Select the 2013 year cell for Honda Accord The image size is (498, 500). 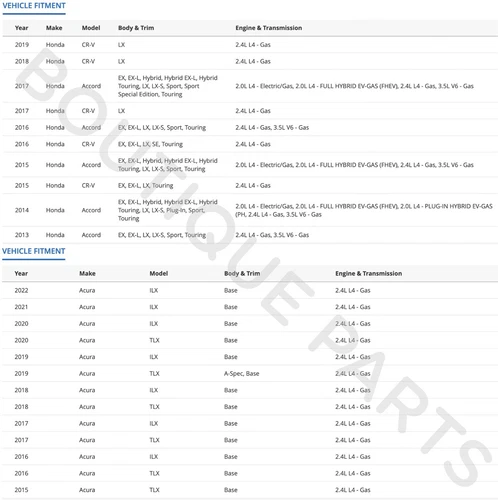point(22,235)
